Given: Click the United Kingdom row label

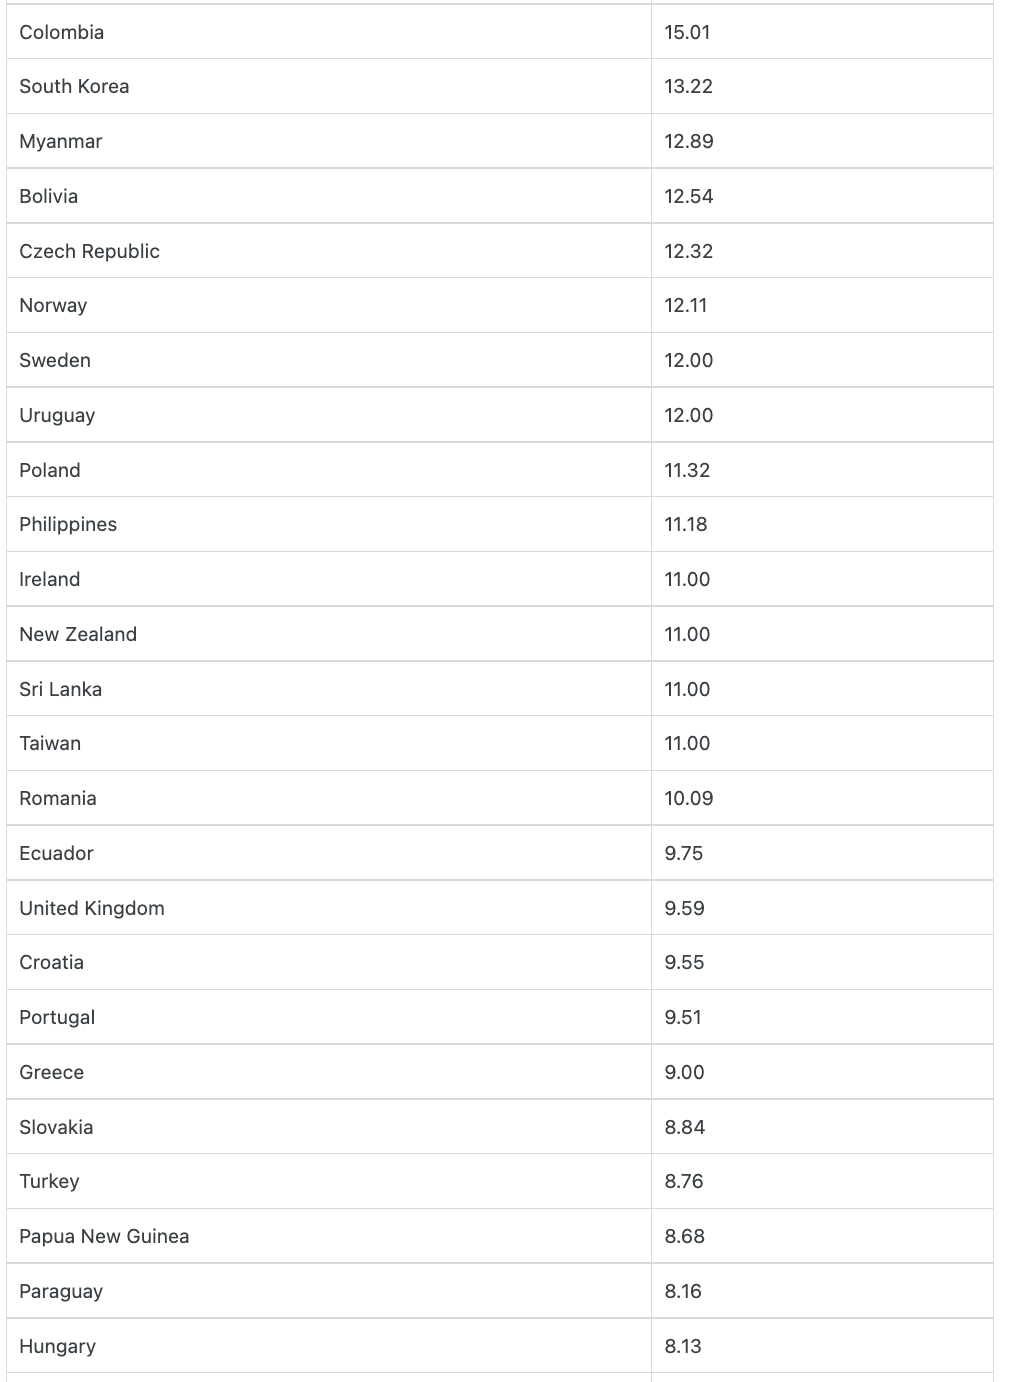Looking at the screenshot, I should coord(92,908).
